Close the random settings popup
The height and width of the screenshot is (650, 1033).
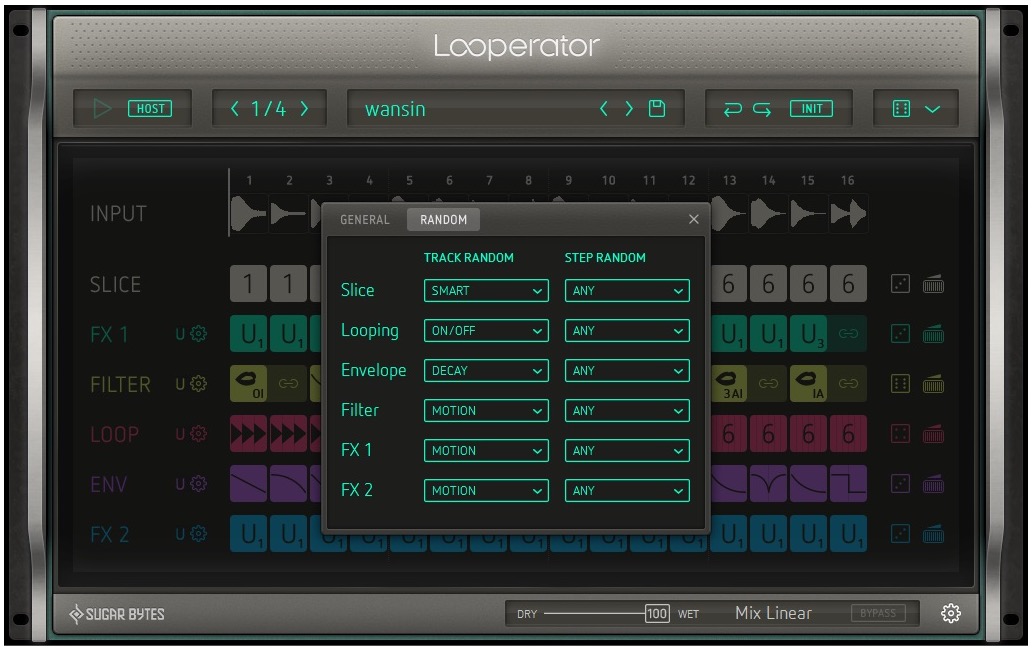click(x=694, y=219)
